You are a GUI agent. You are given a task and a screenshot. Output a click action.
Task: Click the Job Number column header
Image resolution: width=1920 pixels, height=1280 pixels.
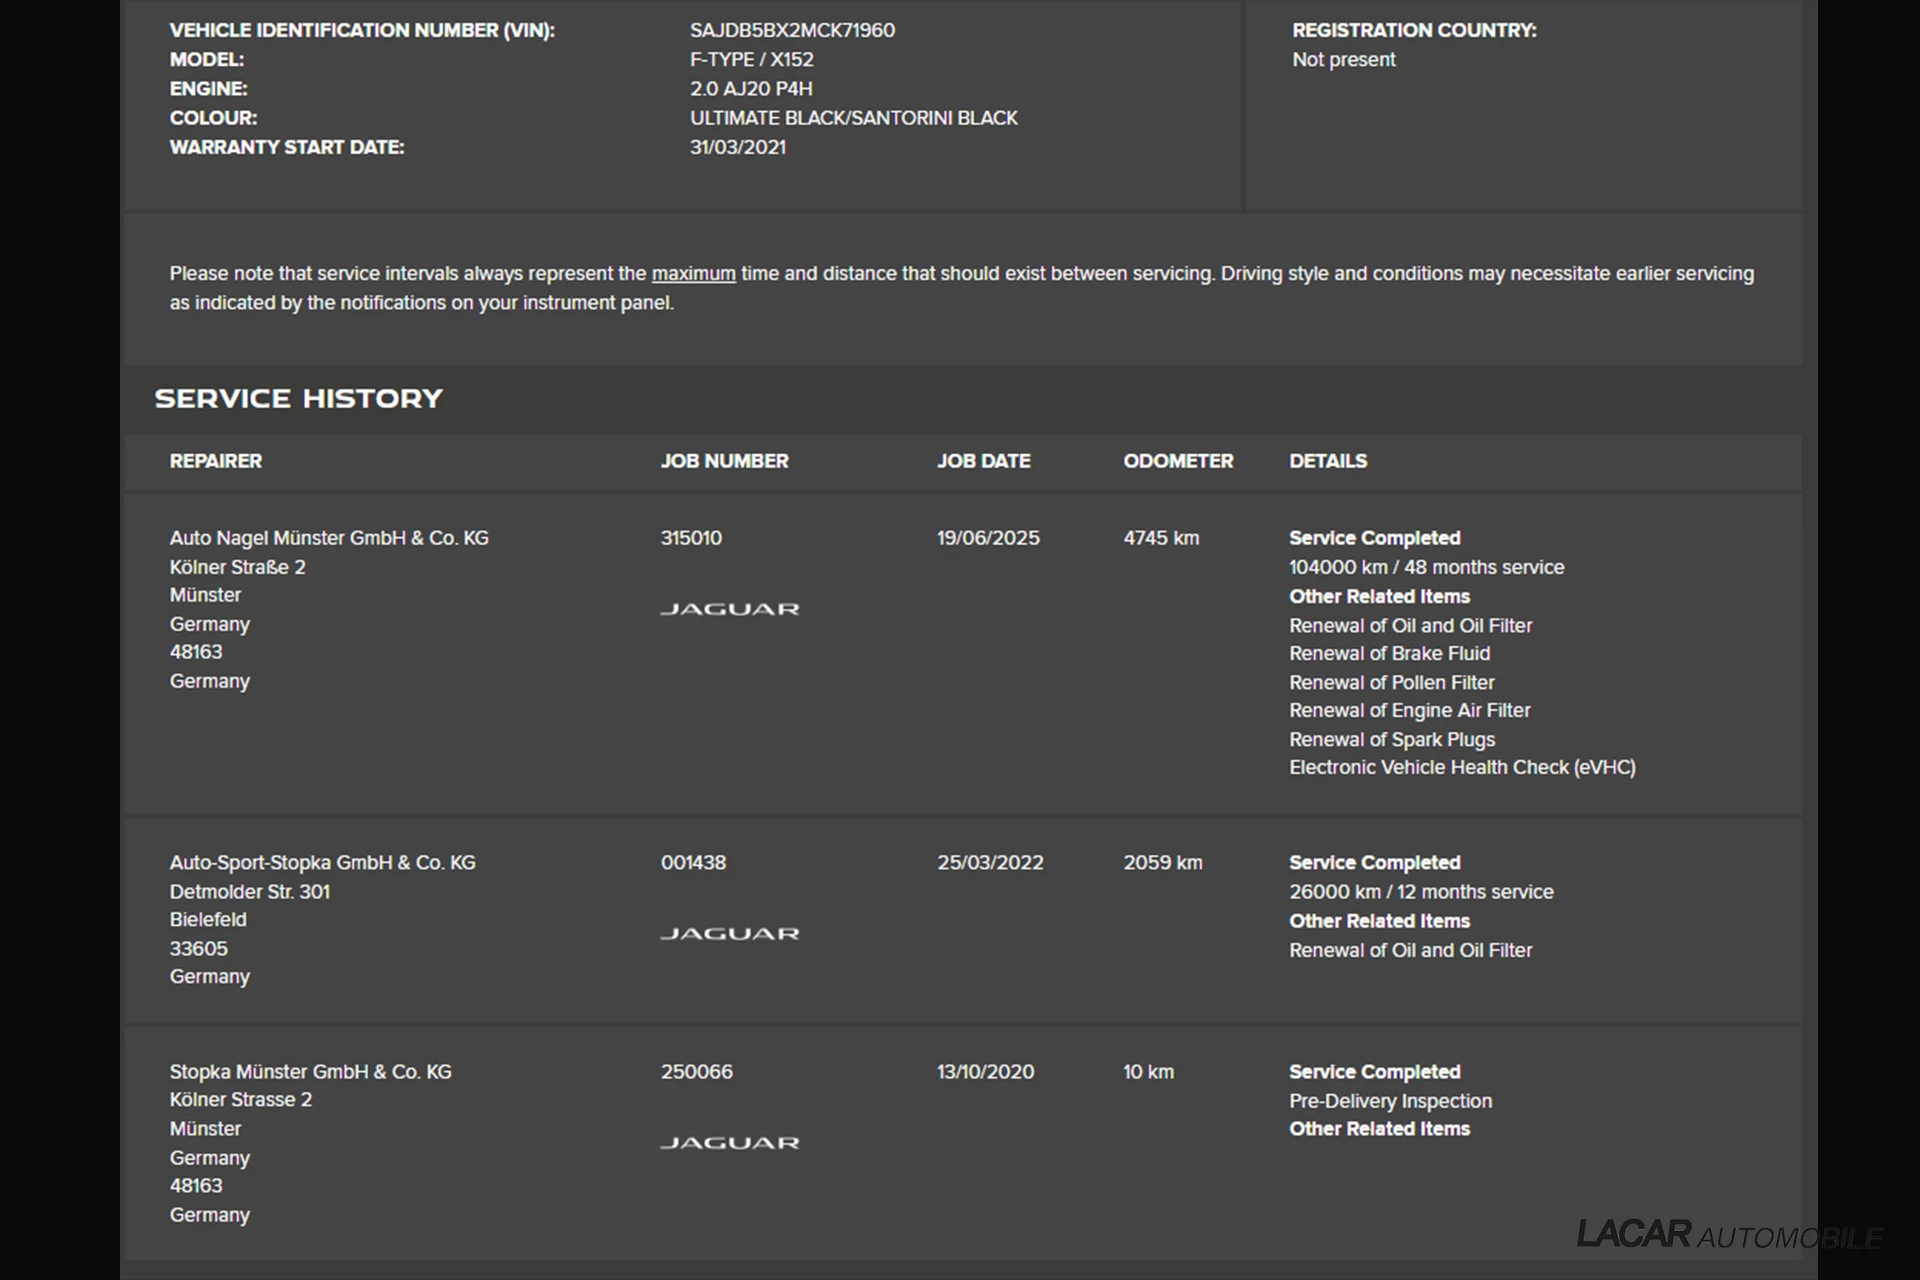click(x=724, y=461)
